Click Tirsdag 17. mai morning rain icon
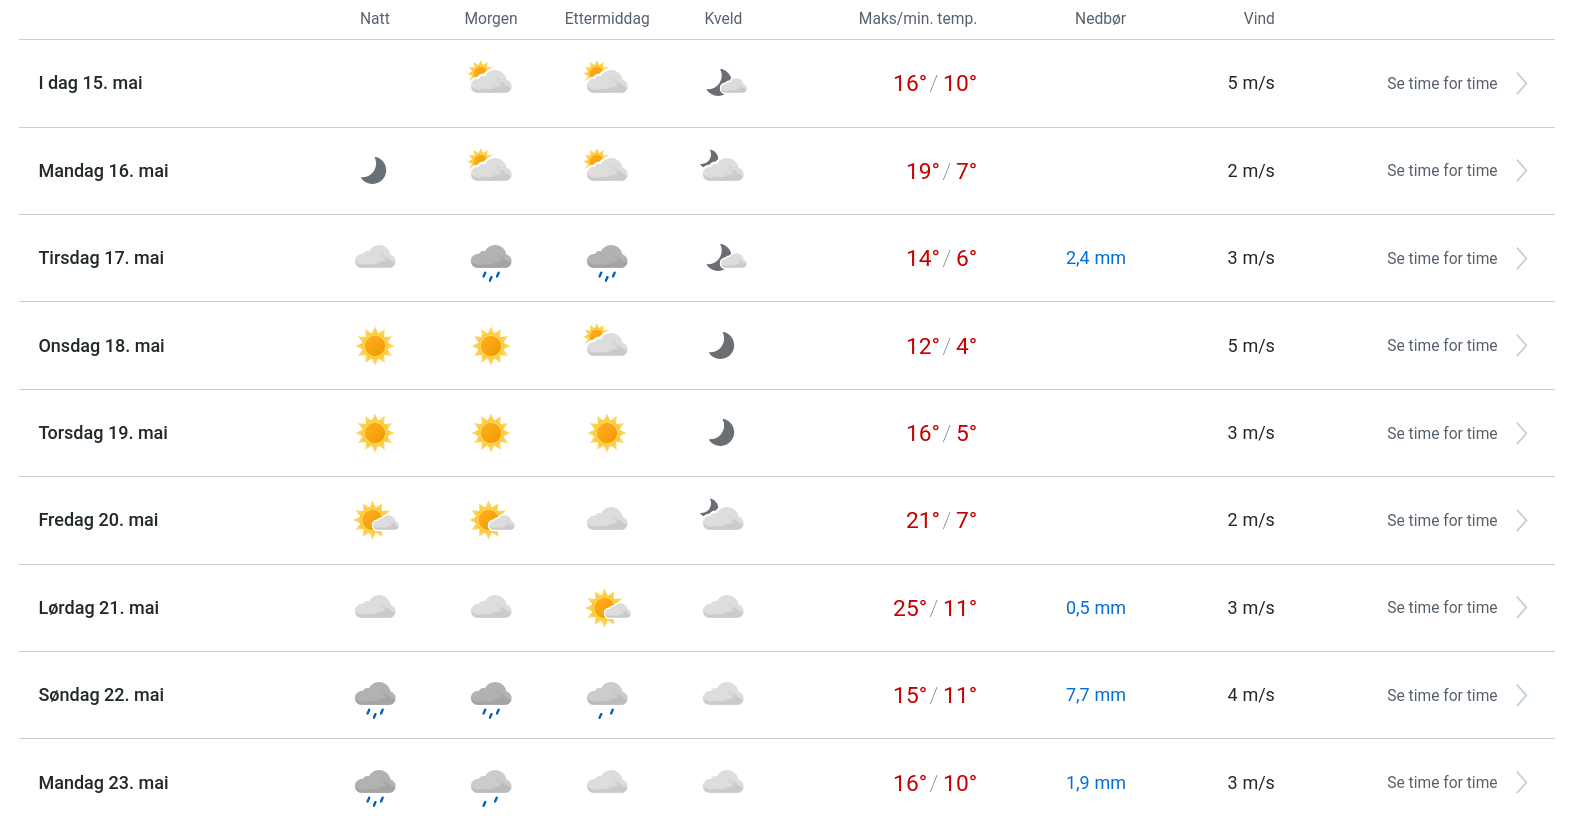 [x=491, y=261]
